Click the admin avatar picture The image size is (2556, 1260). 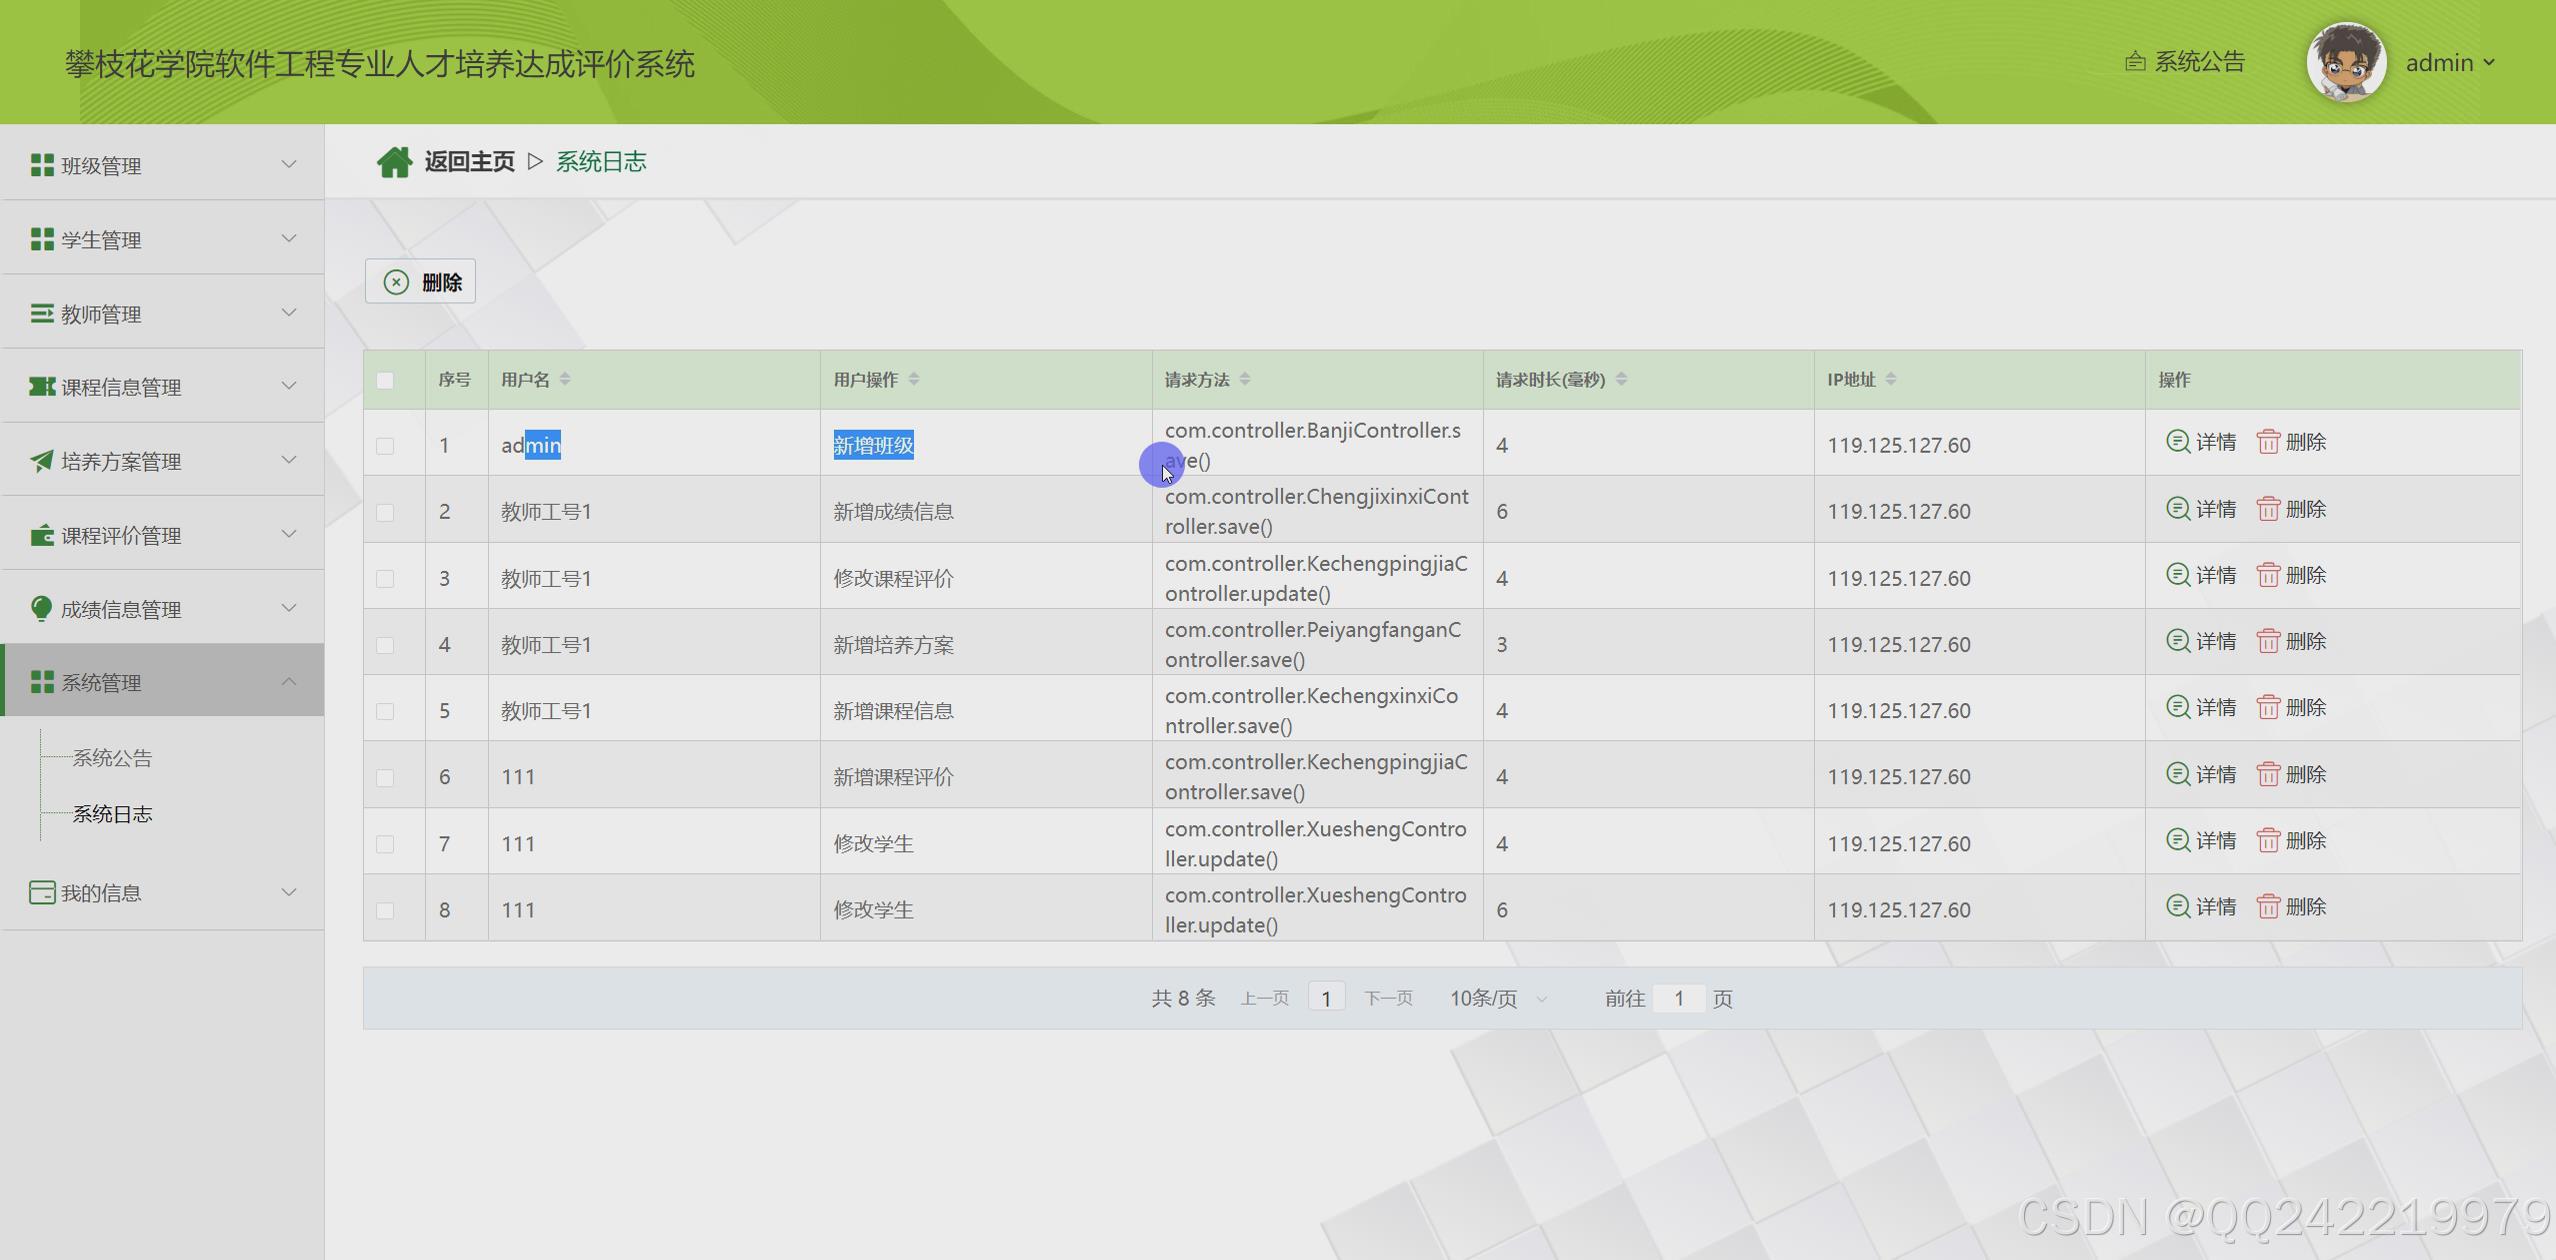pos(2345,62)
